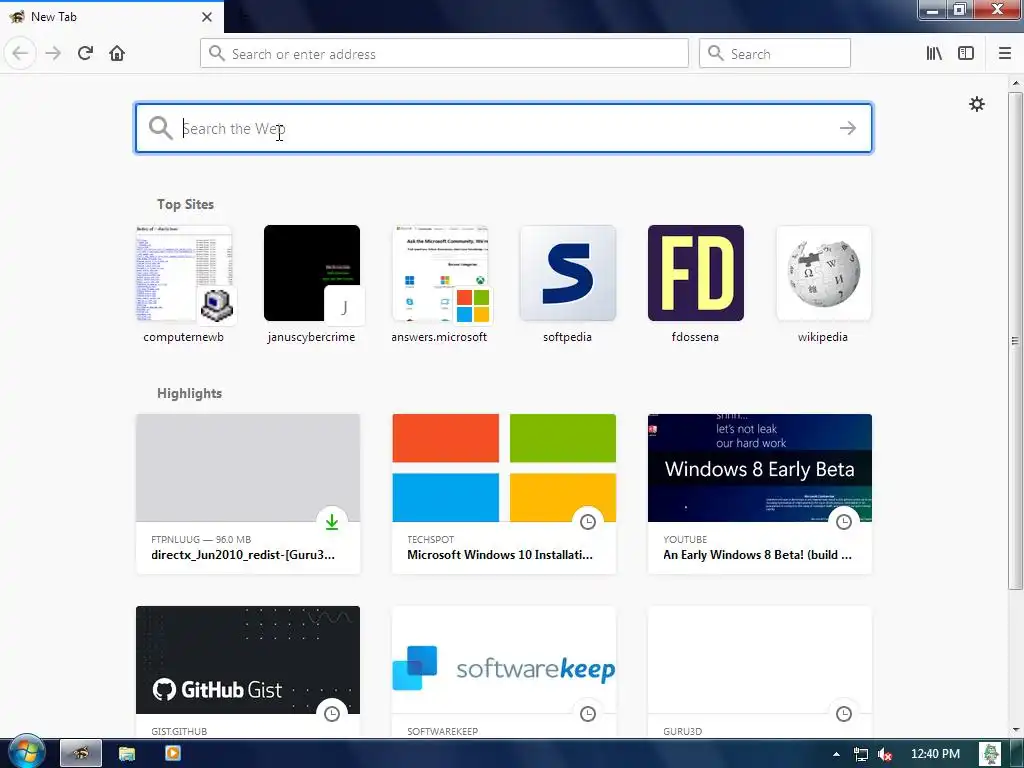The image size is (1024, 768).
Task: Open the Windows Start menu orb
Action: coord(26,752)
